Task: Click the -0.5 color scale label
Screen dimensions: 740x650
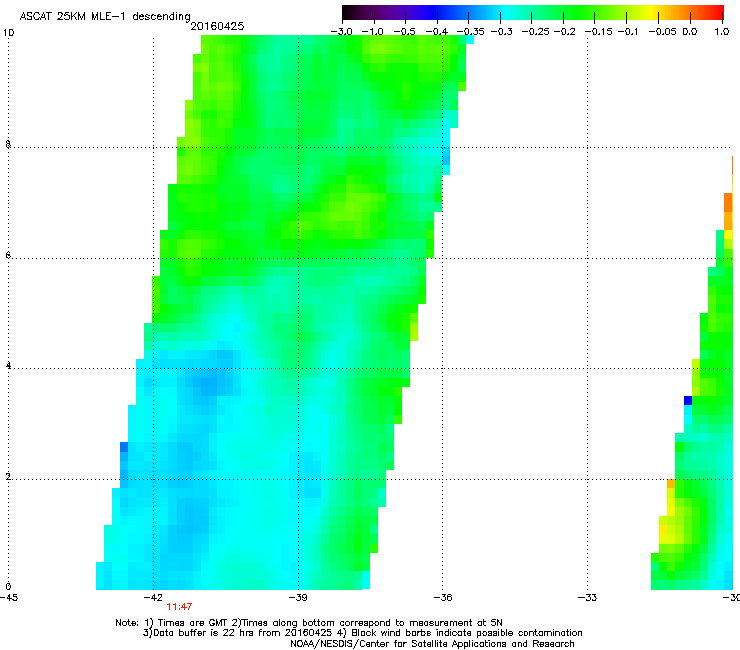Action: (x=404, y=32)
